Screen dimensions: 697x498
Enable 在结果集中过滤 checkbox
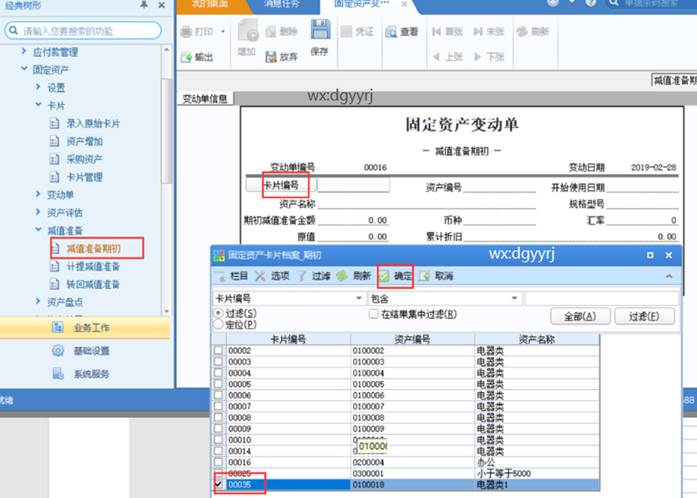coord(374,314)
